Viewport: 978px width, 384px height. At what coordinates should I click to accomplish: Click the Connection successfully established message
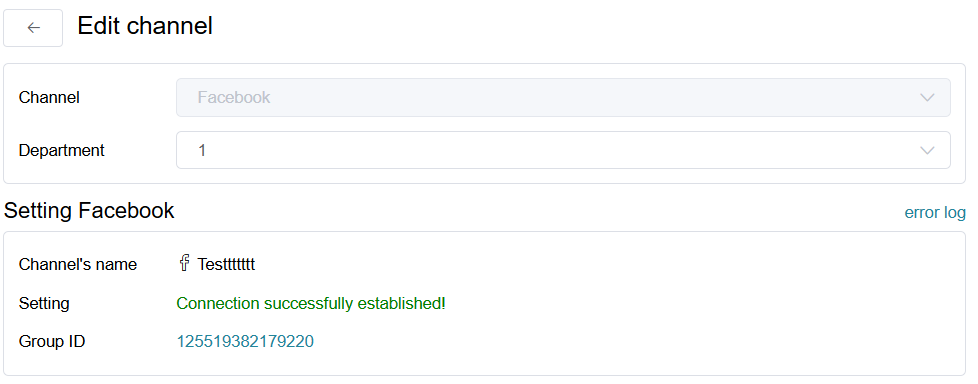click(x=311, y=304)
